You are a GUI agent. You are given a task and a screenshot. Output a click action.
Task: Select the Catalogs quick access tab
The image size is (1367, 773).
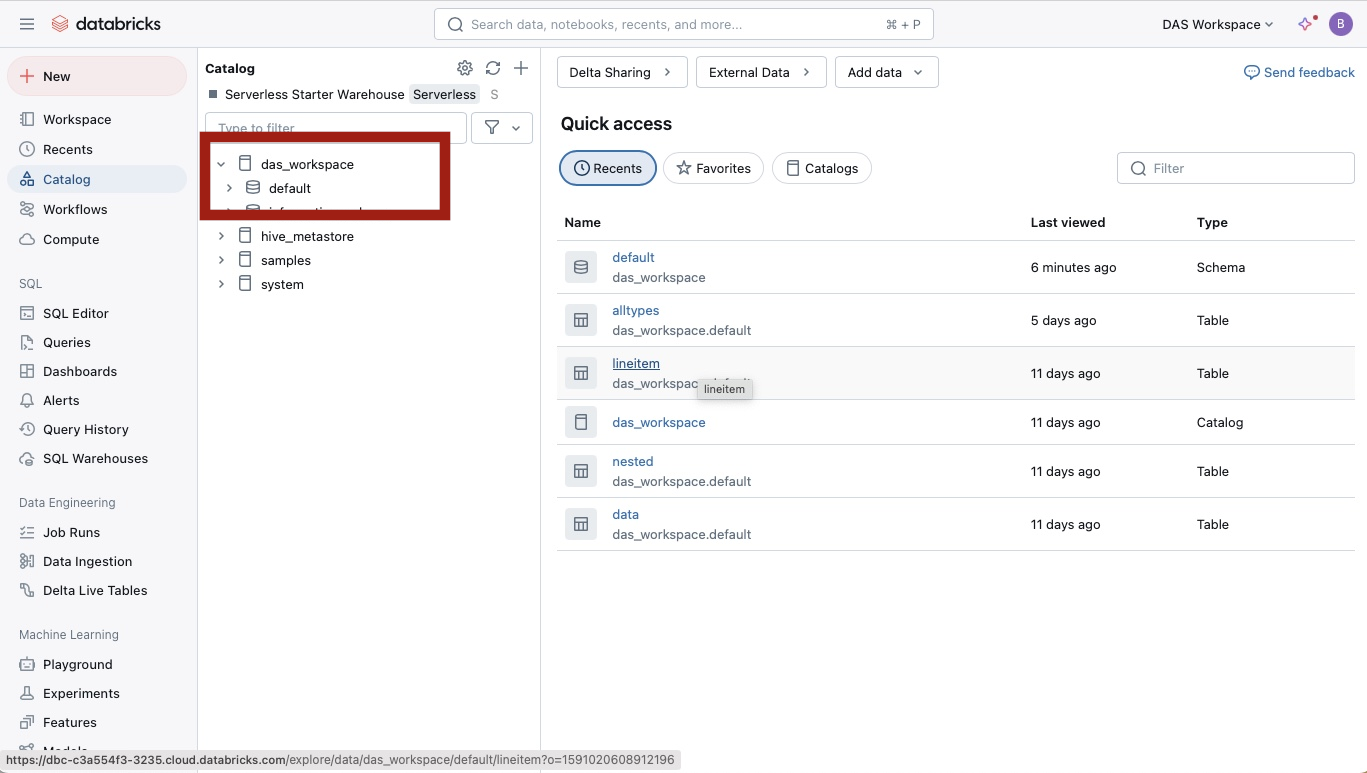point(822,168)
